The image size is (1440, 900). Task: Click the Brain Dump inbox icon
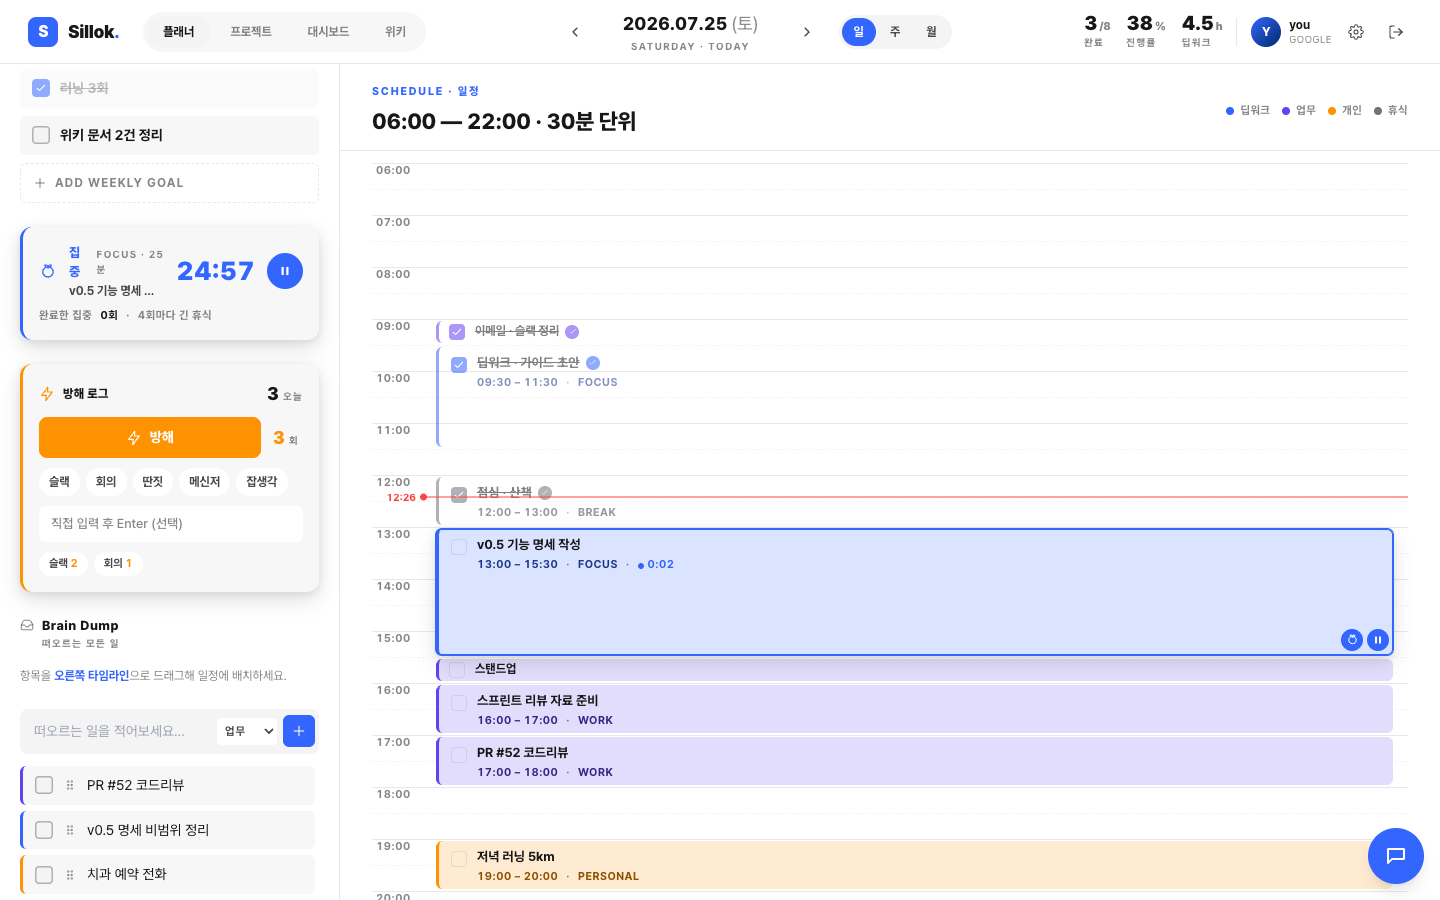pyautogui.click(x=27, y=626)
